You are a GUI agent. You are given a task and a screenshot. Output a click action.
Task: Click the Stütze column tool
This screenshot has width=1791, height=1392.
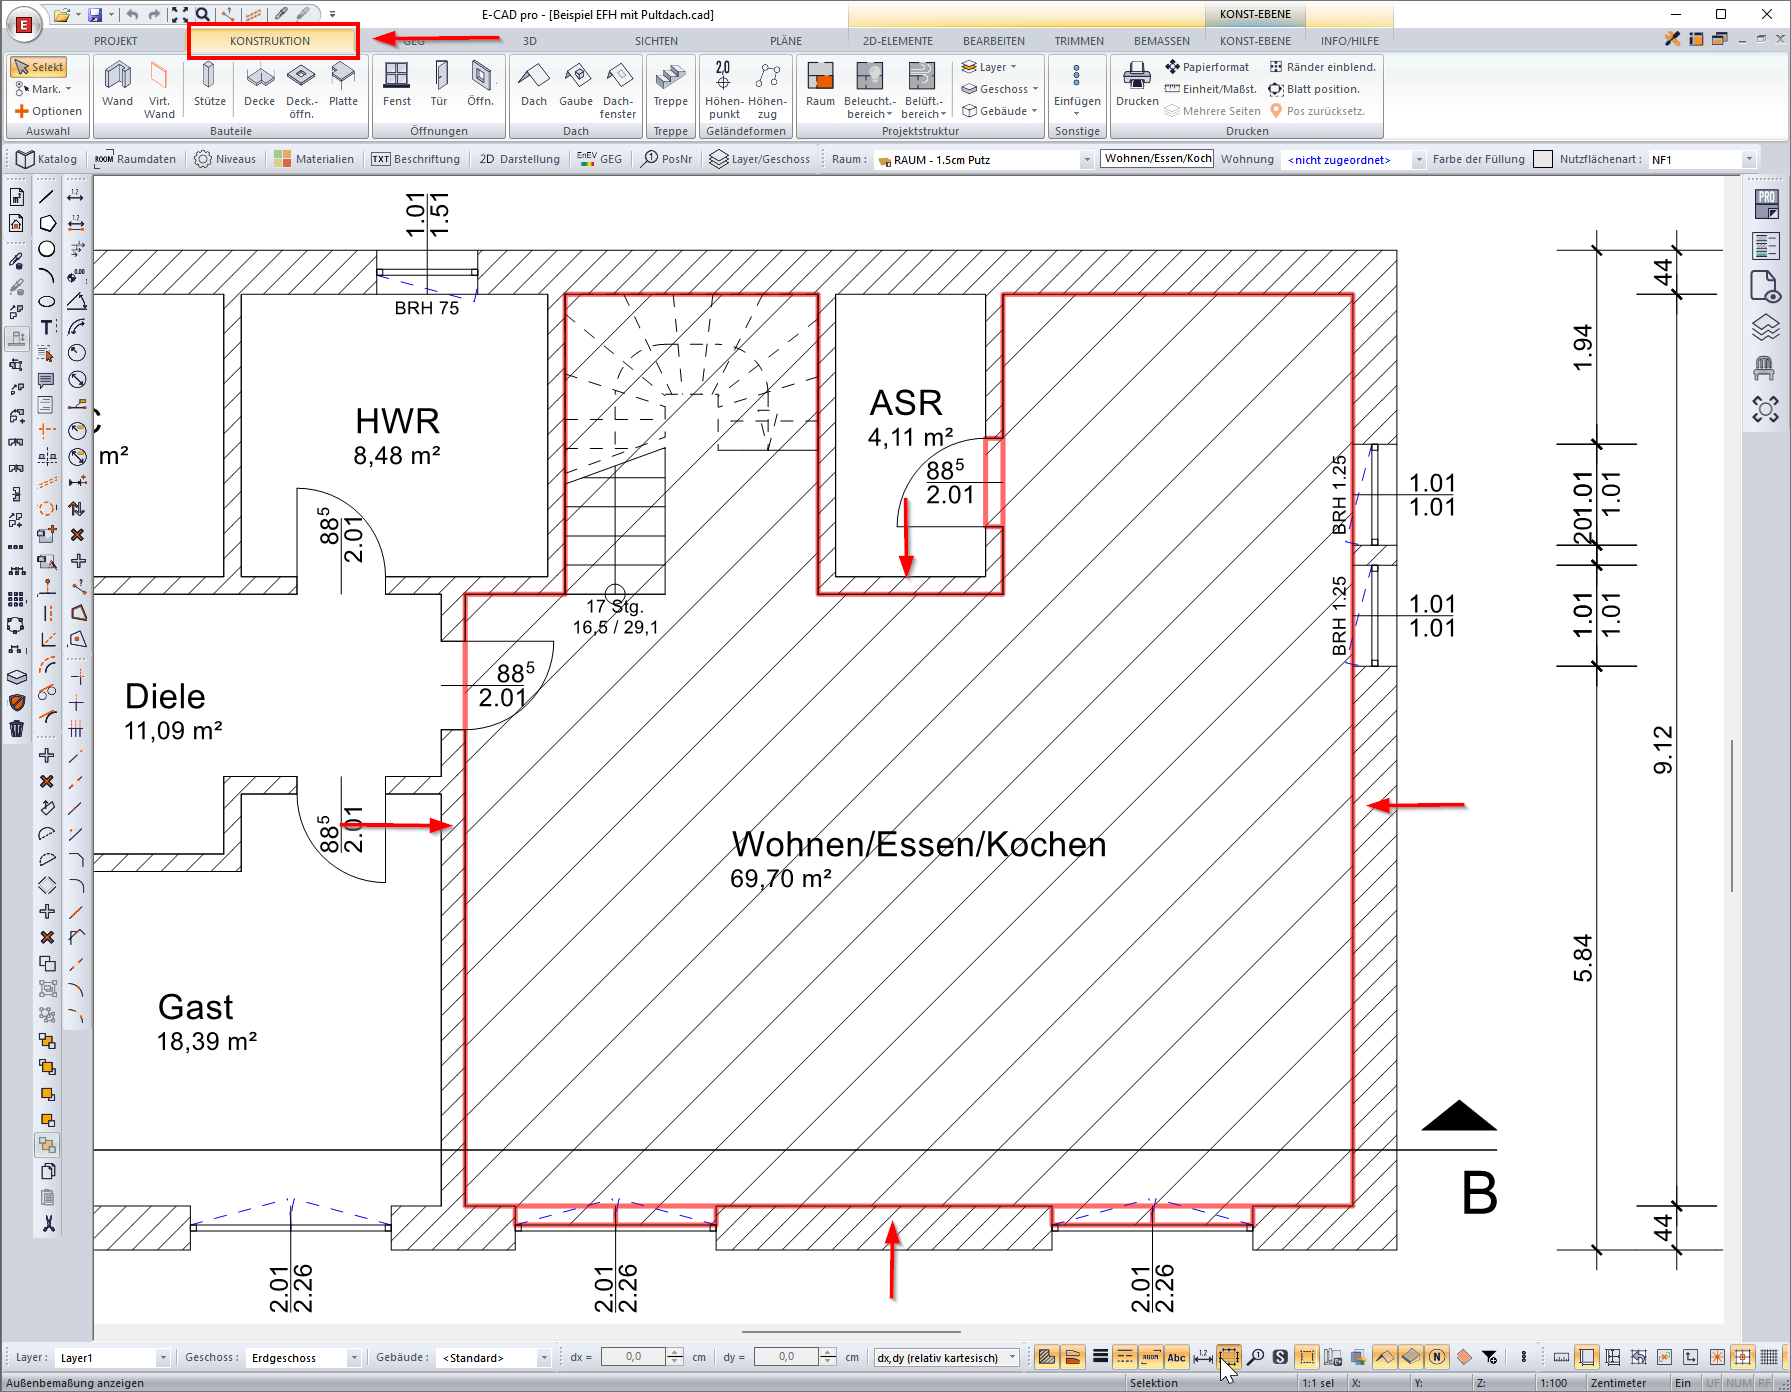point(209,84)
